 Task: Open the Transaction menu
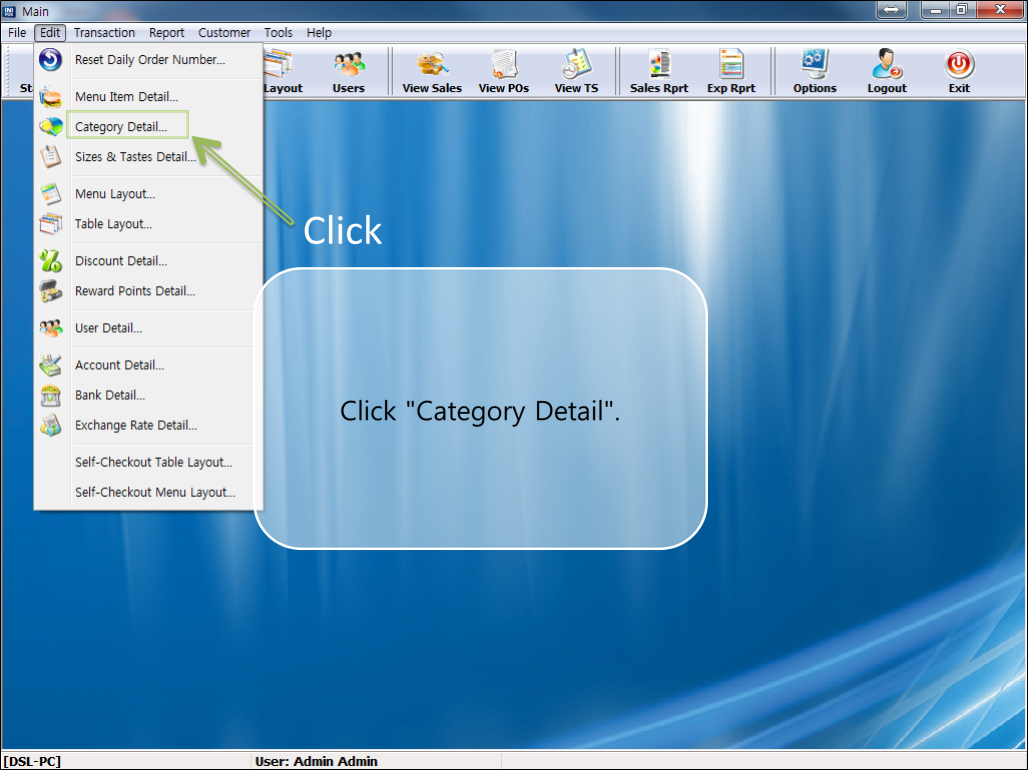[104, 32]
